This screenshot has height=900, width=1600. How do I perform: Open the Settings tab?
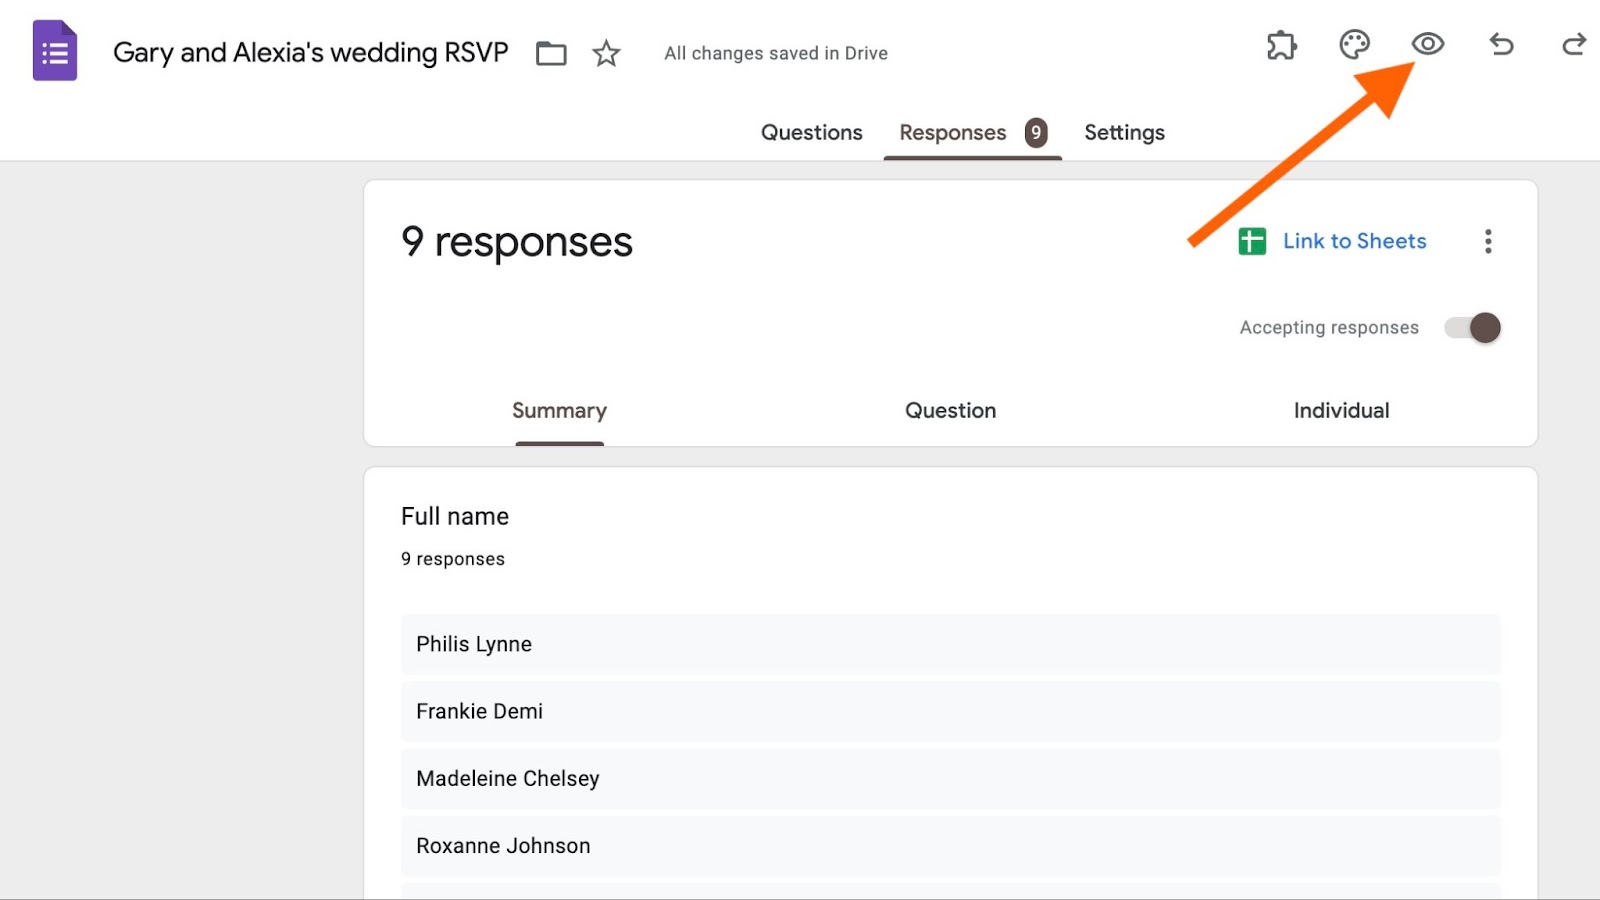coord(1124,133)
